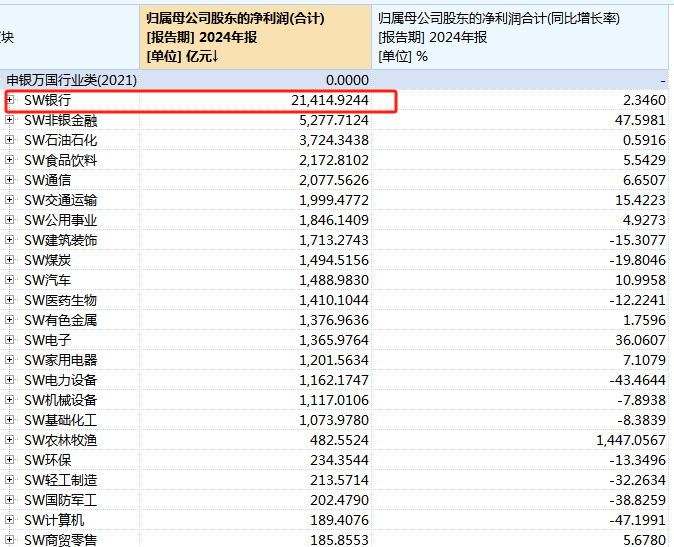Select the SW公用事业 row label
The width and height of the screenshot is (674, 547).
coord(60,220)
